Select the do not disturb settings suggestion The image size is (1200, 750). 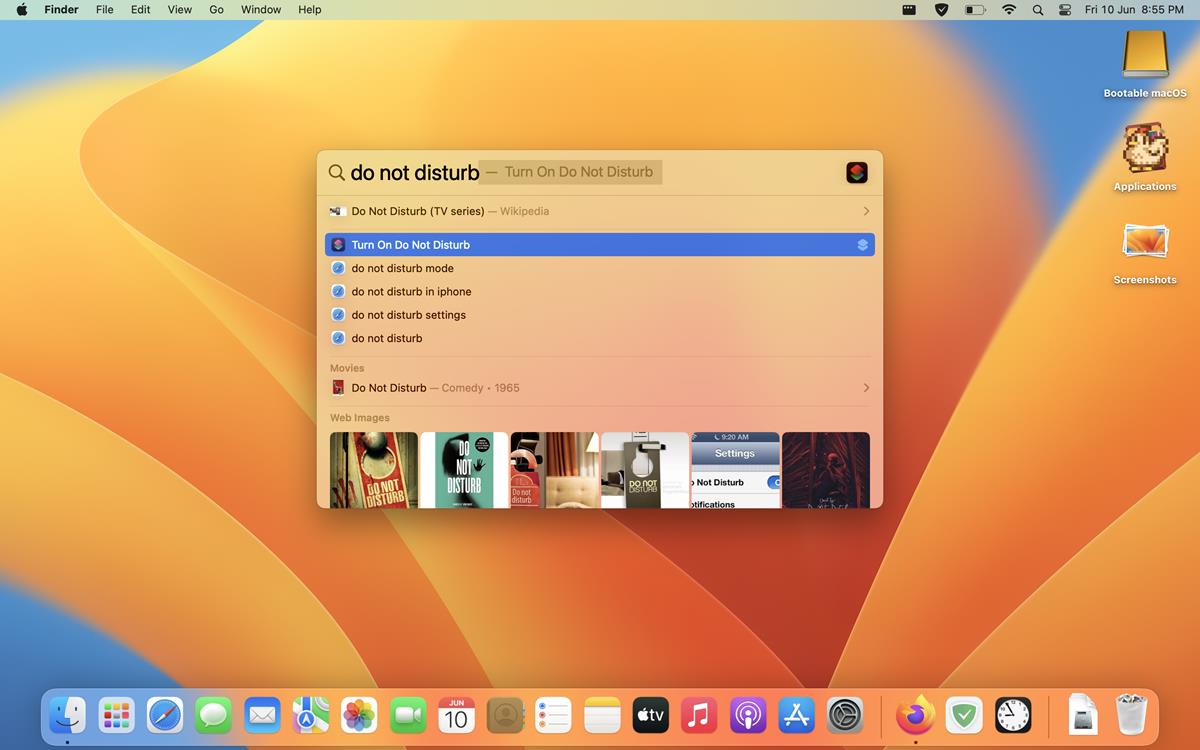point(408,314)
